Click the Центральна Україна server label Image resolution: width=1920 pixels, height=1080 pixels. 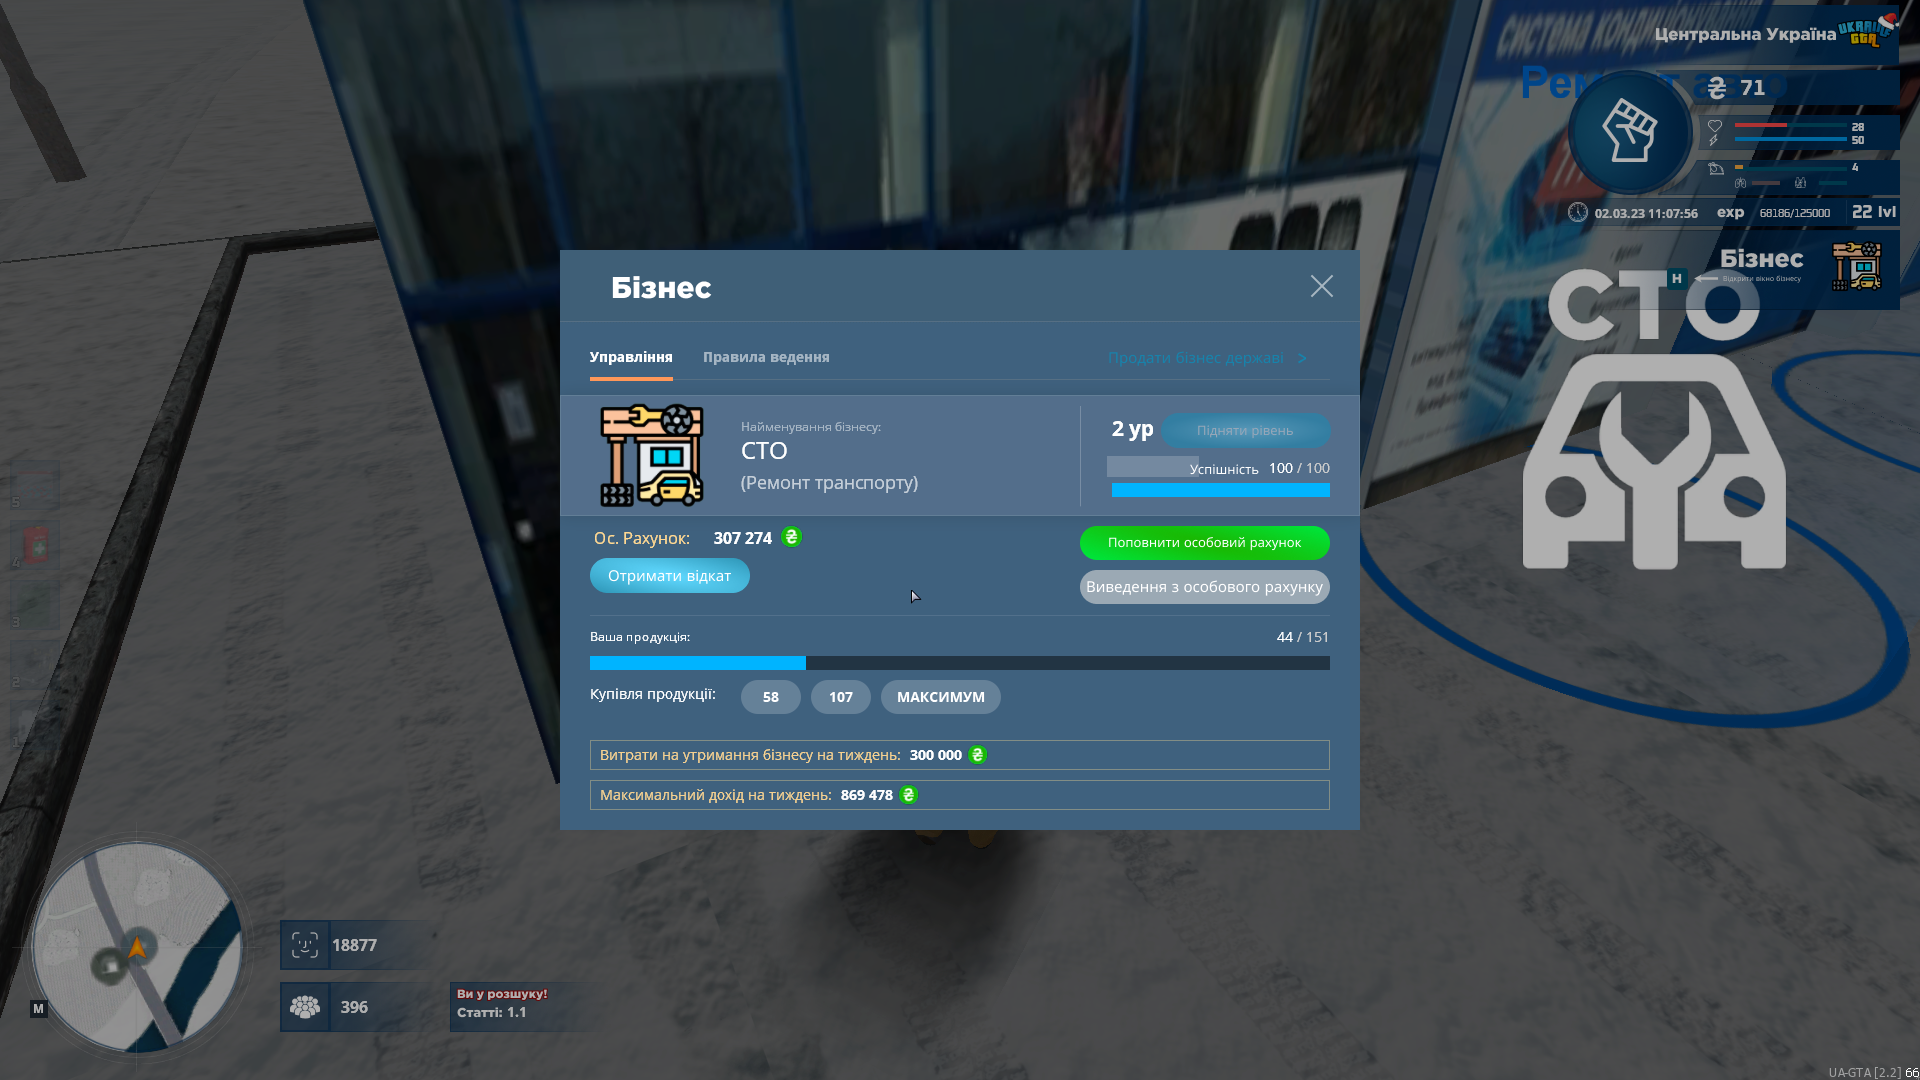(x=1745, y=34)
